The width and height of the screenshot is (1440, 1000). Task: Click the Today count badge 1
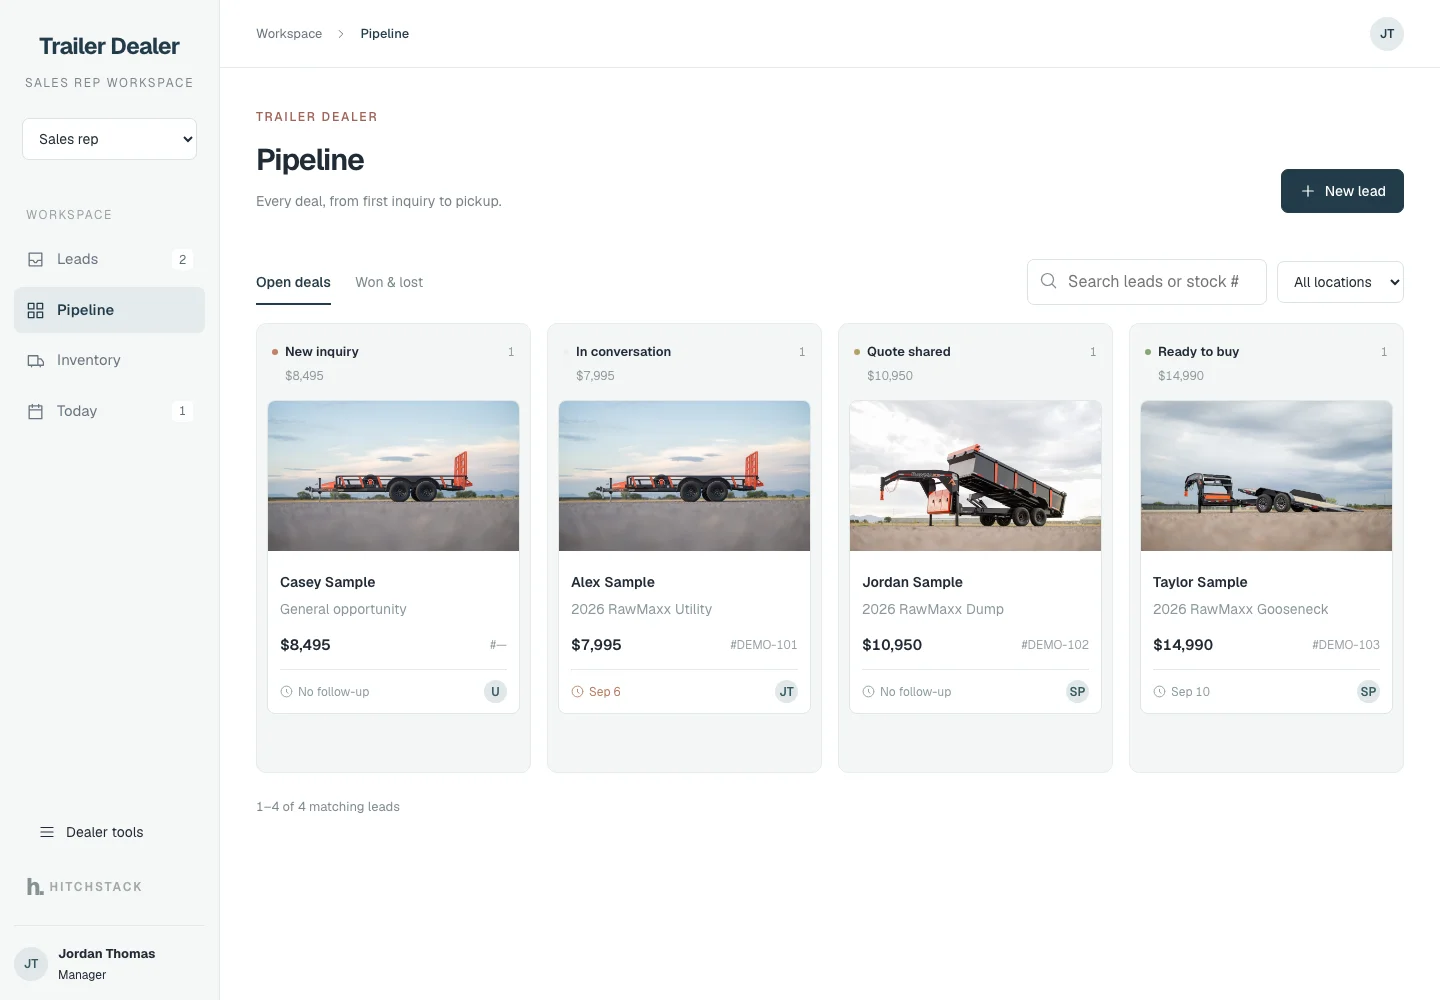coord(182,411)
